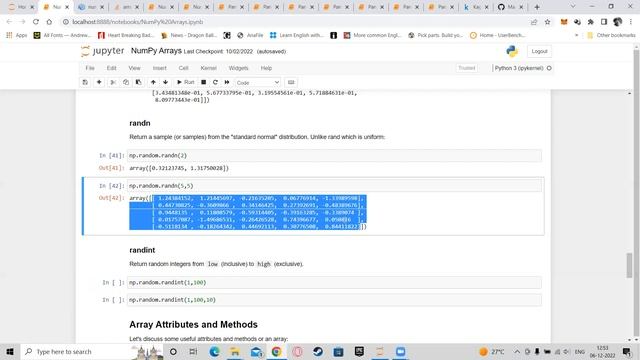The width and height of the screenshot is (640, 360).
Task: Open Learn English with bookmark
Action: pos(297,36)
